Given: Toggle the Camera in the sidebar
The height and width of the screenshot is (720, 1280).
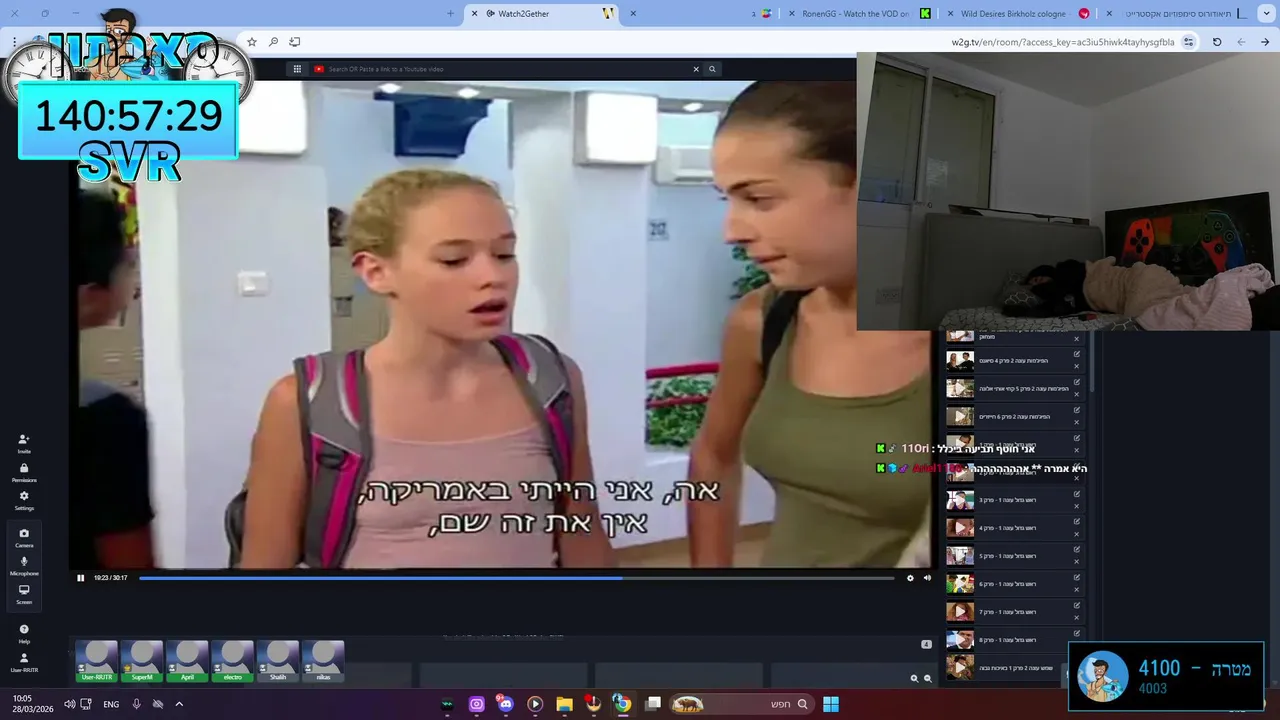Looking at the screenshot, I should [24, 538].
